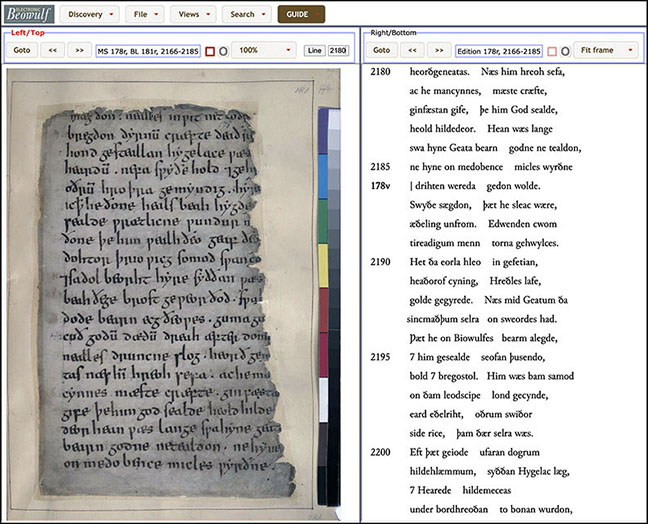Click the MS 178r folio field
648x524 pixels.
pos(148,51)
